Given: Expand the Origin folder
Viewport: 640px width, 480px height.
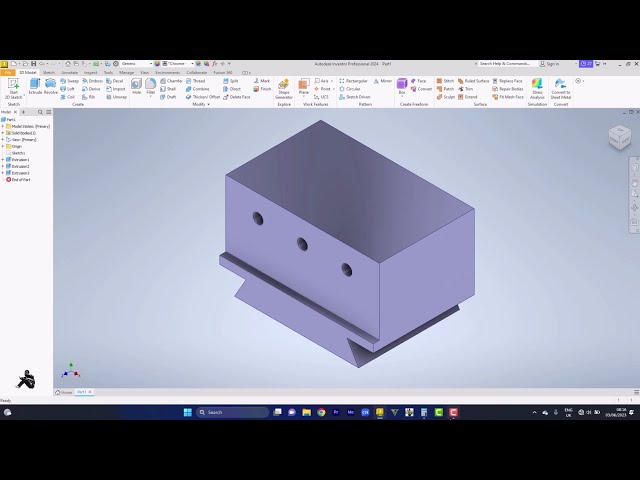Looking at the screenshot, I should click(x=3, y=146).
